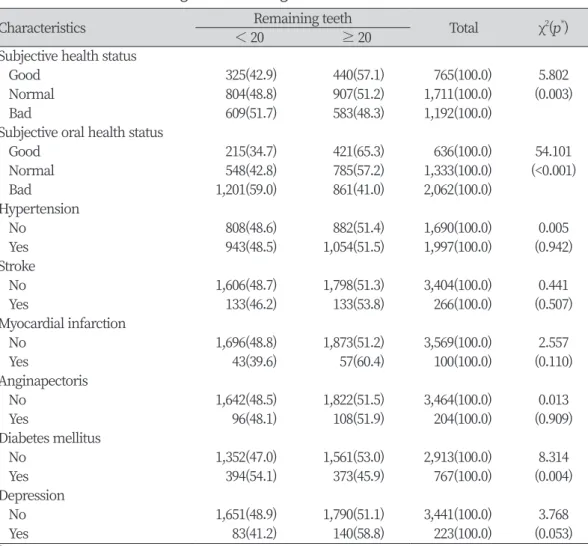The width and height of the screenshot is (588, 546).
Task: Select cell 943(48.5)
Action: 251,247
